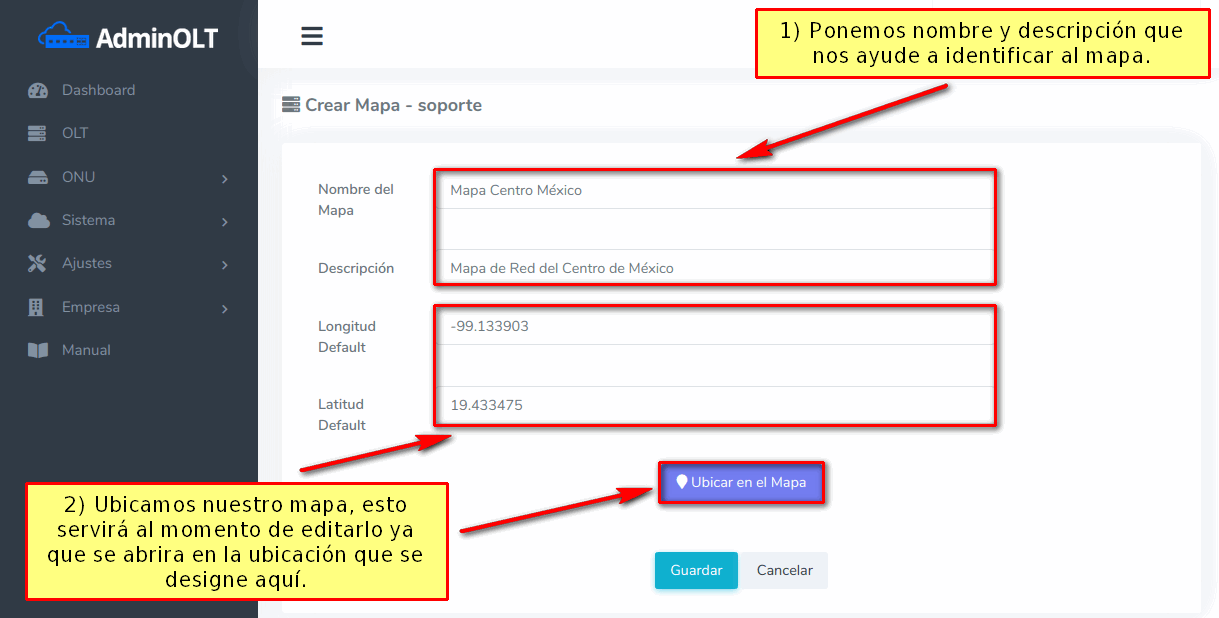1219x618 pixels.
Task: Click the Dashboard gauge icon
Action: [38, 90]
